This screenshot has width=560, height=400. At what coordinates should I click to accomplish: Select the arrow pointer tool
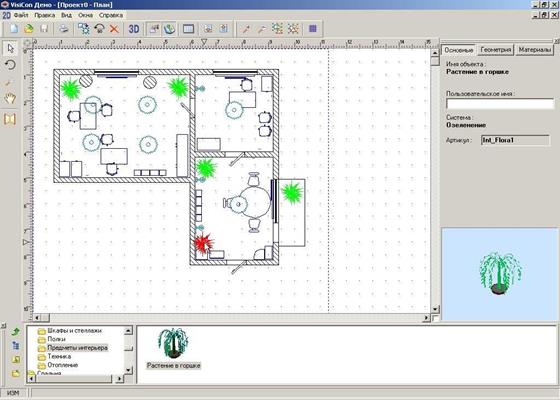click(x=10, y=48)
